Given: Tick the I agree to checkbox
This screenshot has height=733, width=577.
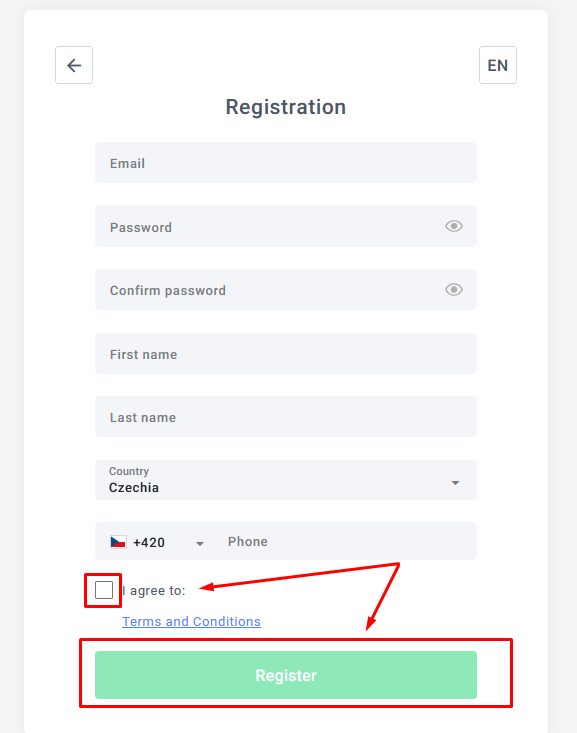Looking at the screenshot, I should tap(103, 590).
